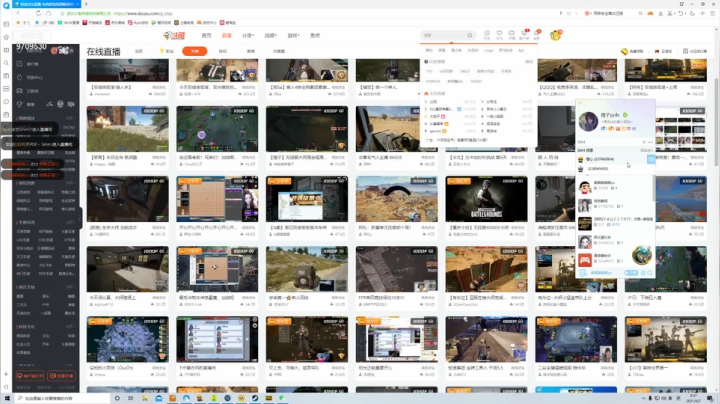Click the browser refresh button
Image resolution: width=720 pixels, height=404 pixels.
coord(38,13)
